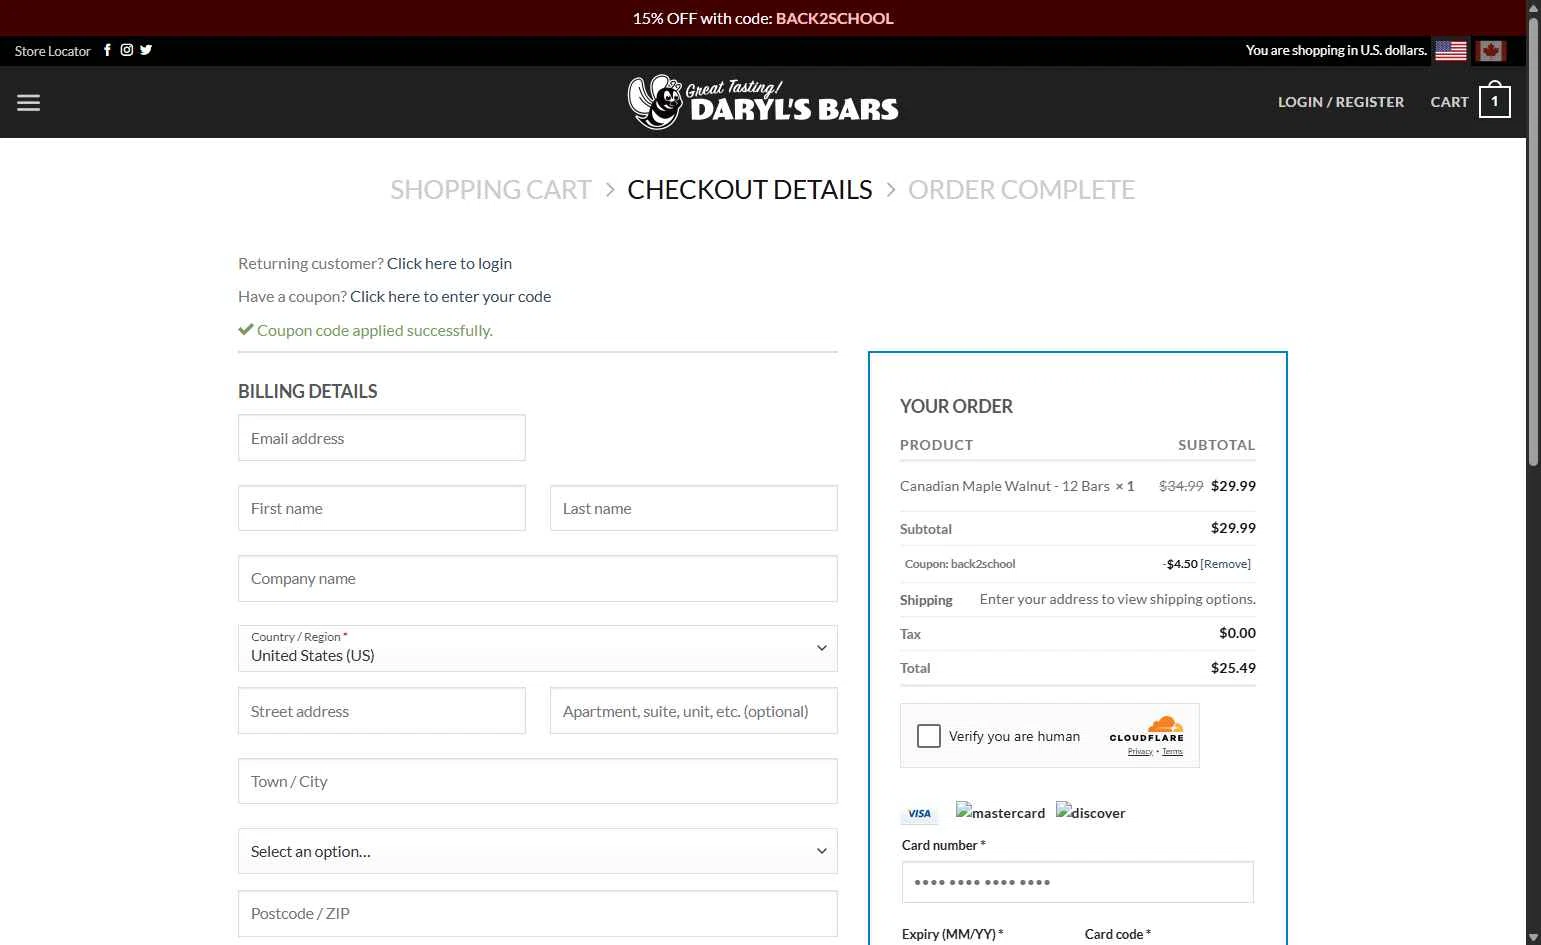1541x945 pixels.
Task: Open the Country / Region dropdown
Action: (538, 648)
